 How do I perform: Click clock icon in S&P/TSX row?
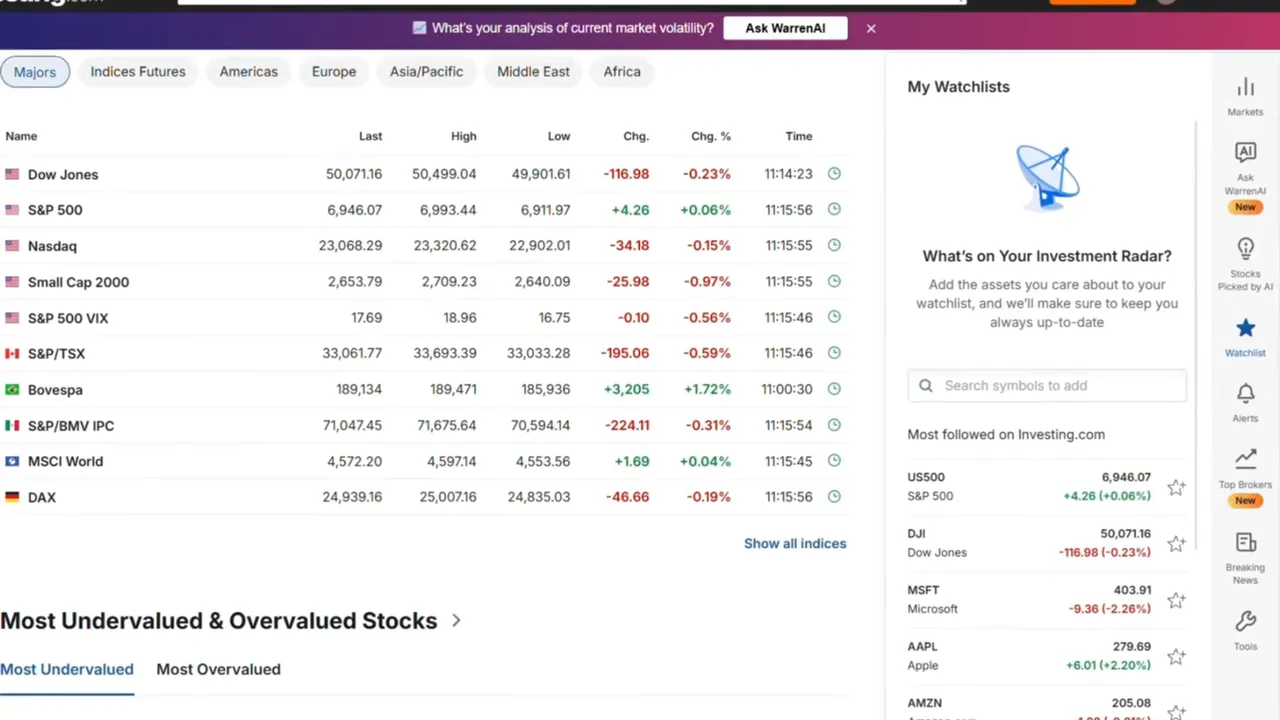tap(834, 353)
